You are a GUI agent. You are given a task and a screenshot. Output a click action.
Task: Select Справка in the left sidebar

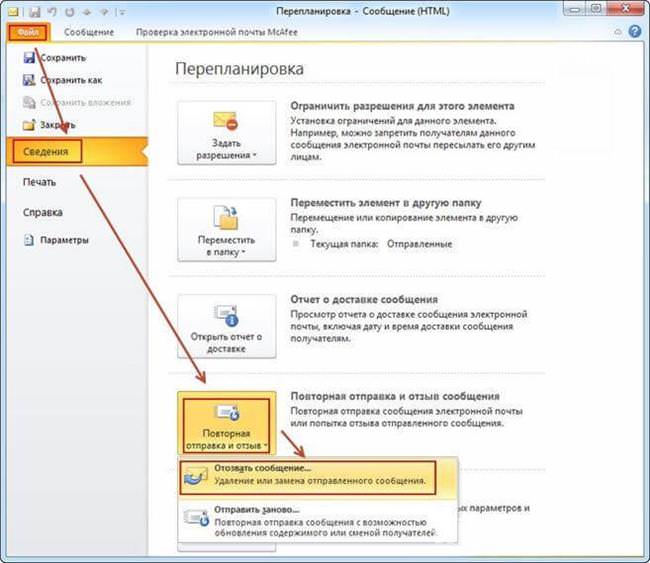pos(43,212)
